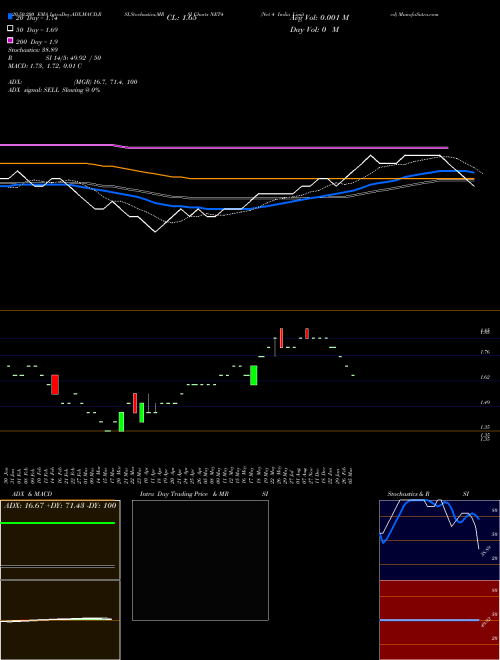Click the magenta 200 Day legend swatch

pyautogui.click(x=10, y=40)
